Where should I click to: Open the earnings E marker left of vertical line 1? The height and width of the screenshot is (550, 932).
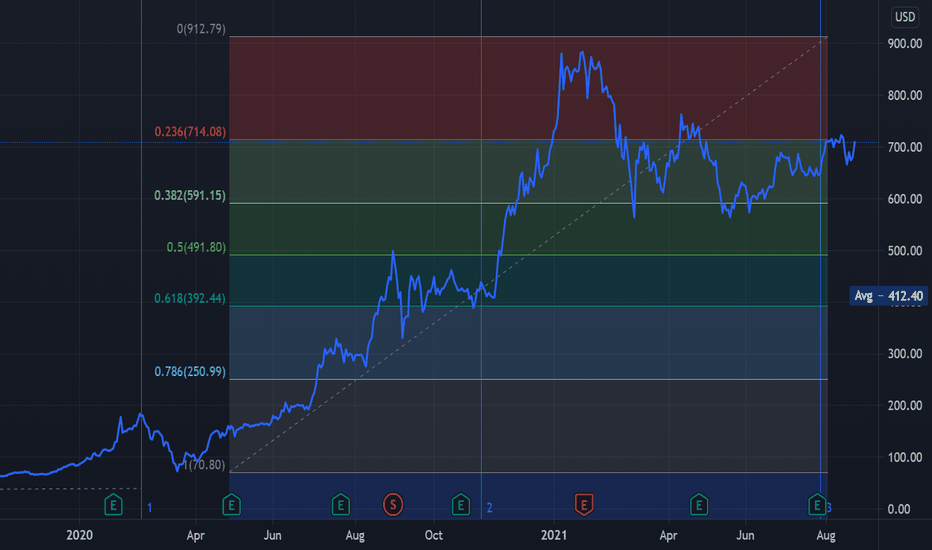[x=113, y=505]
